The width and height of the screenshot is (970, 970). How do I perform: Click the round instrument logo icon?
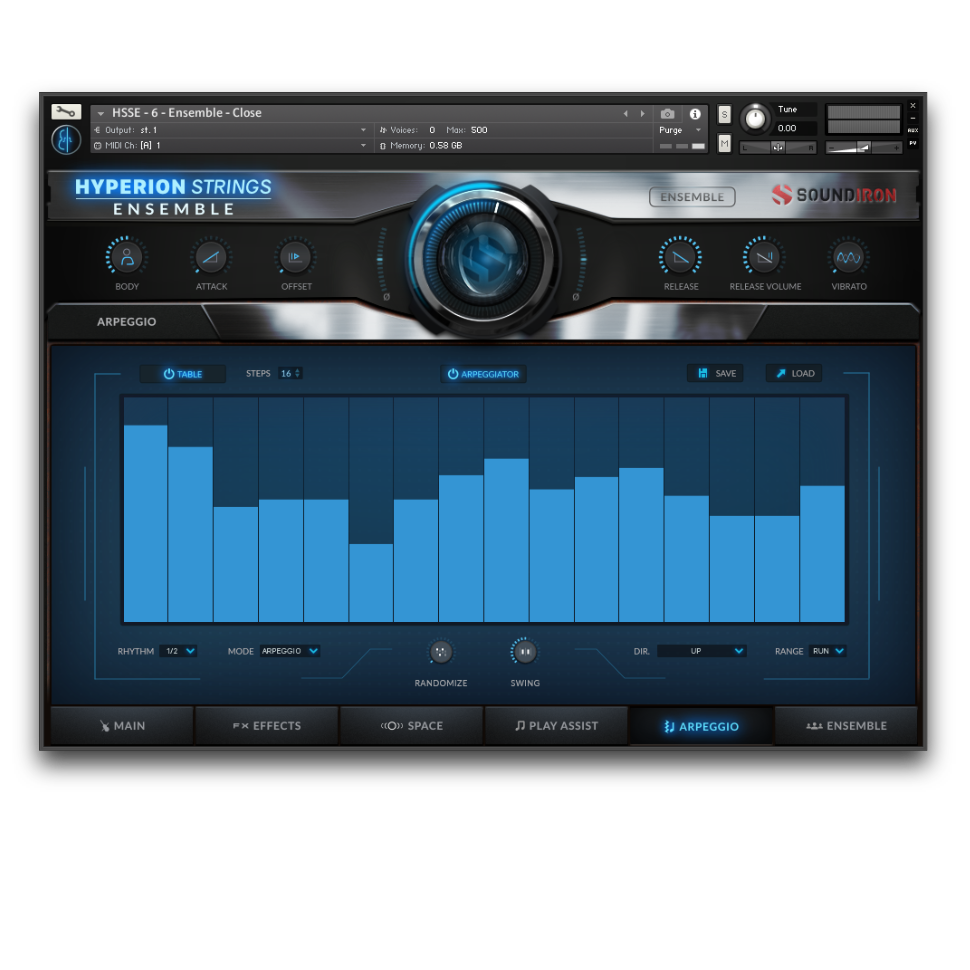[66, 140]
